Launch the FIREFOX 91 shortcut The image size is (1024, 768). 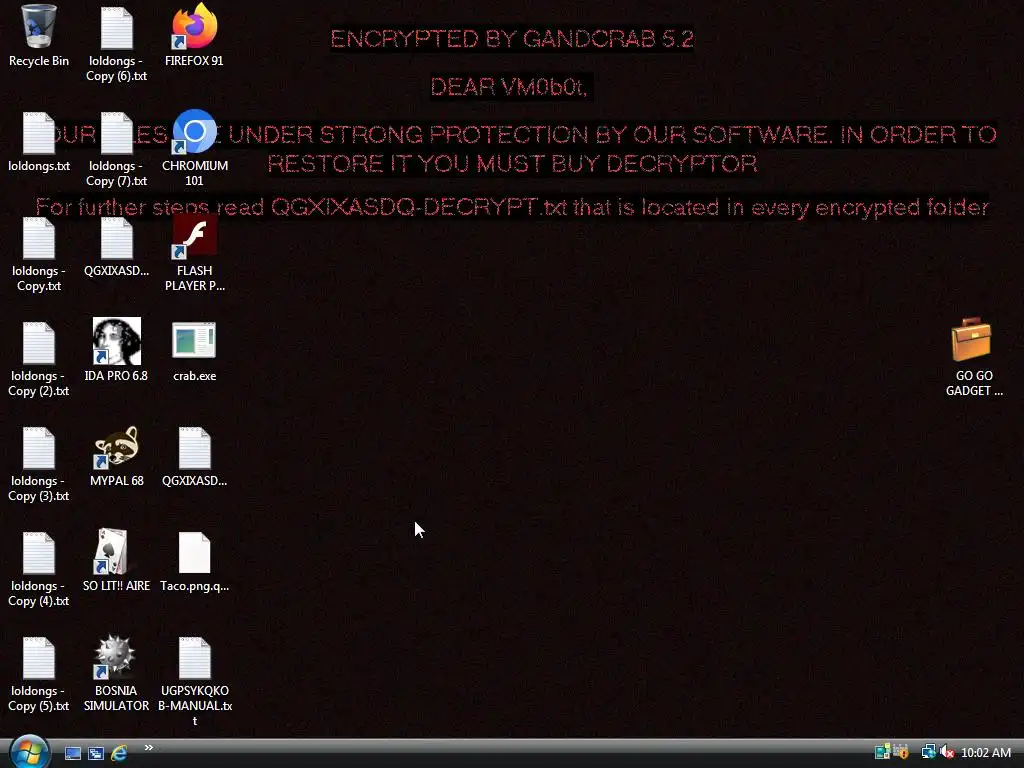click(x=194, y=36)
